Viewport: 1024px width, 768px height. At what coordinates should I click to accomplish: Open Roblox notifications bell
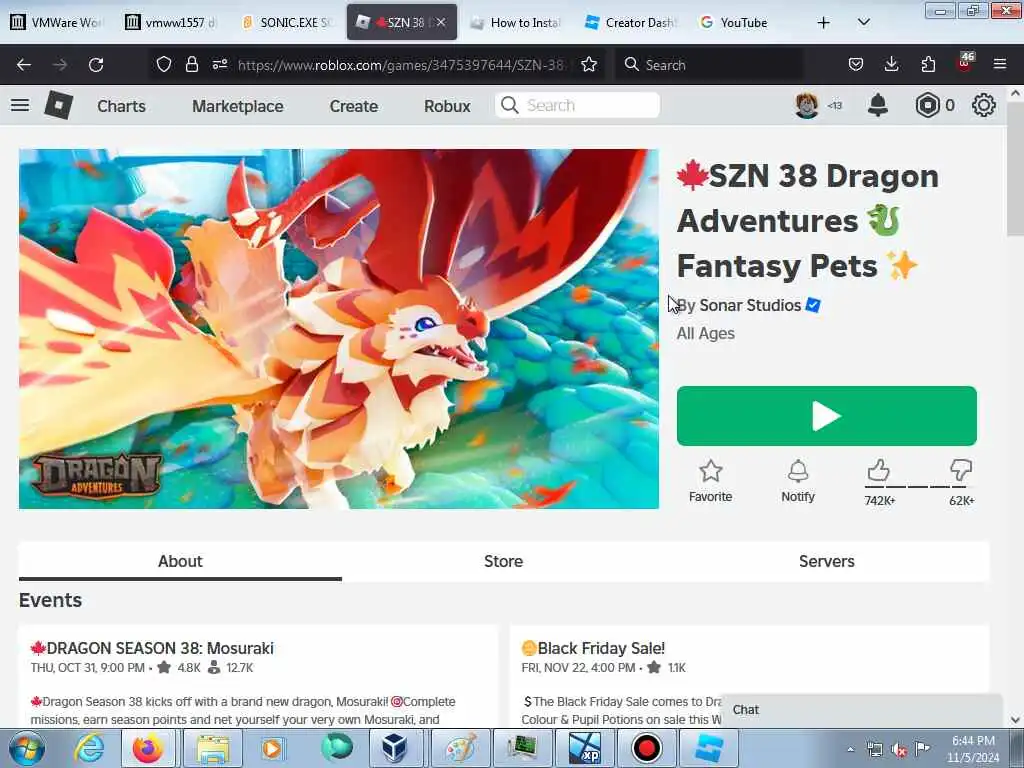878,105
